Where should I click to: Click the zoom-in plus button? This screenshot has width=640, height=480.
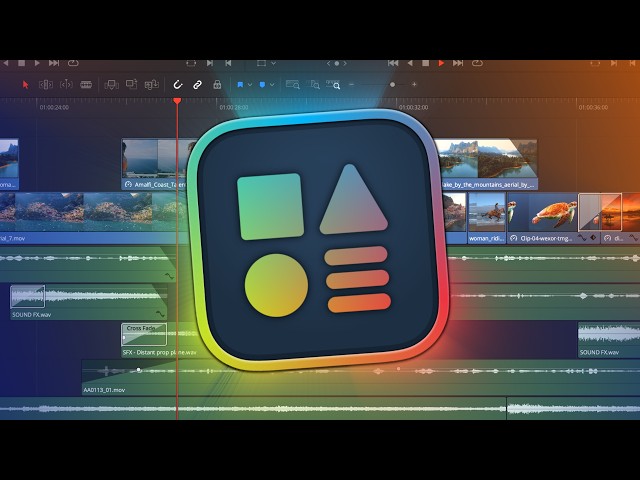pos(414,84)
